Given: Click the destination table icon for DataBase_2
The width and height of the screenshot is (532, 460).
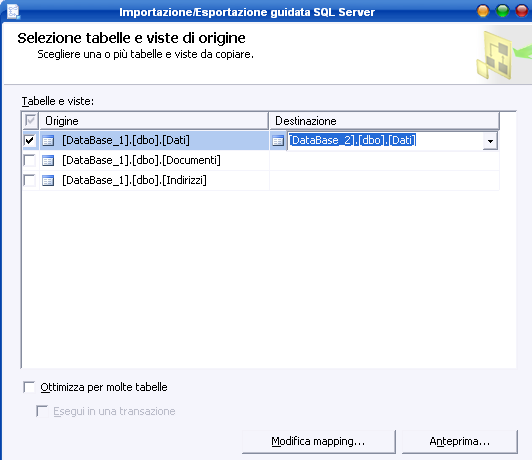Looking at the screenshot, I should click(278, 140).
